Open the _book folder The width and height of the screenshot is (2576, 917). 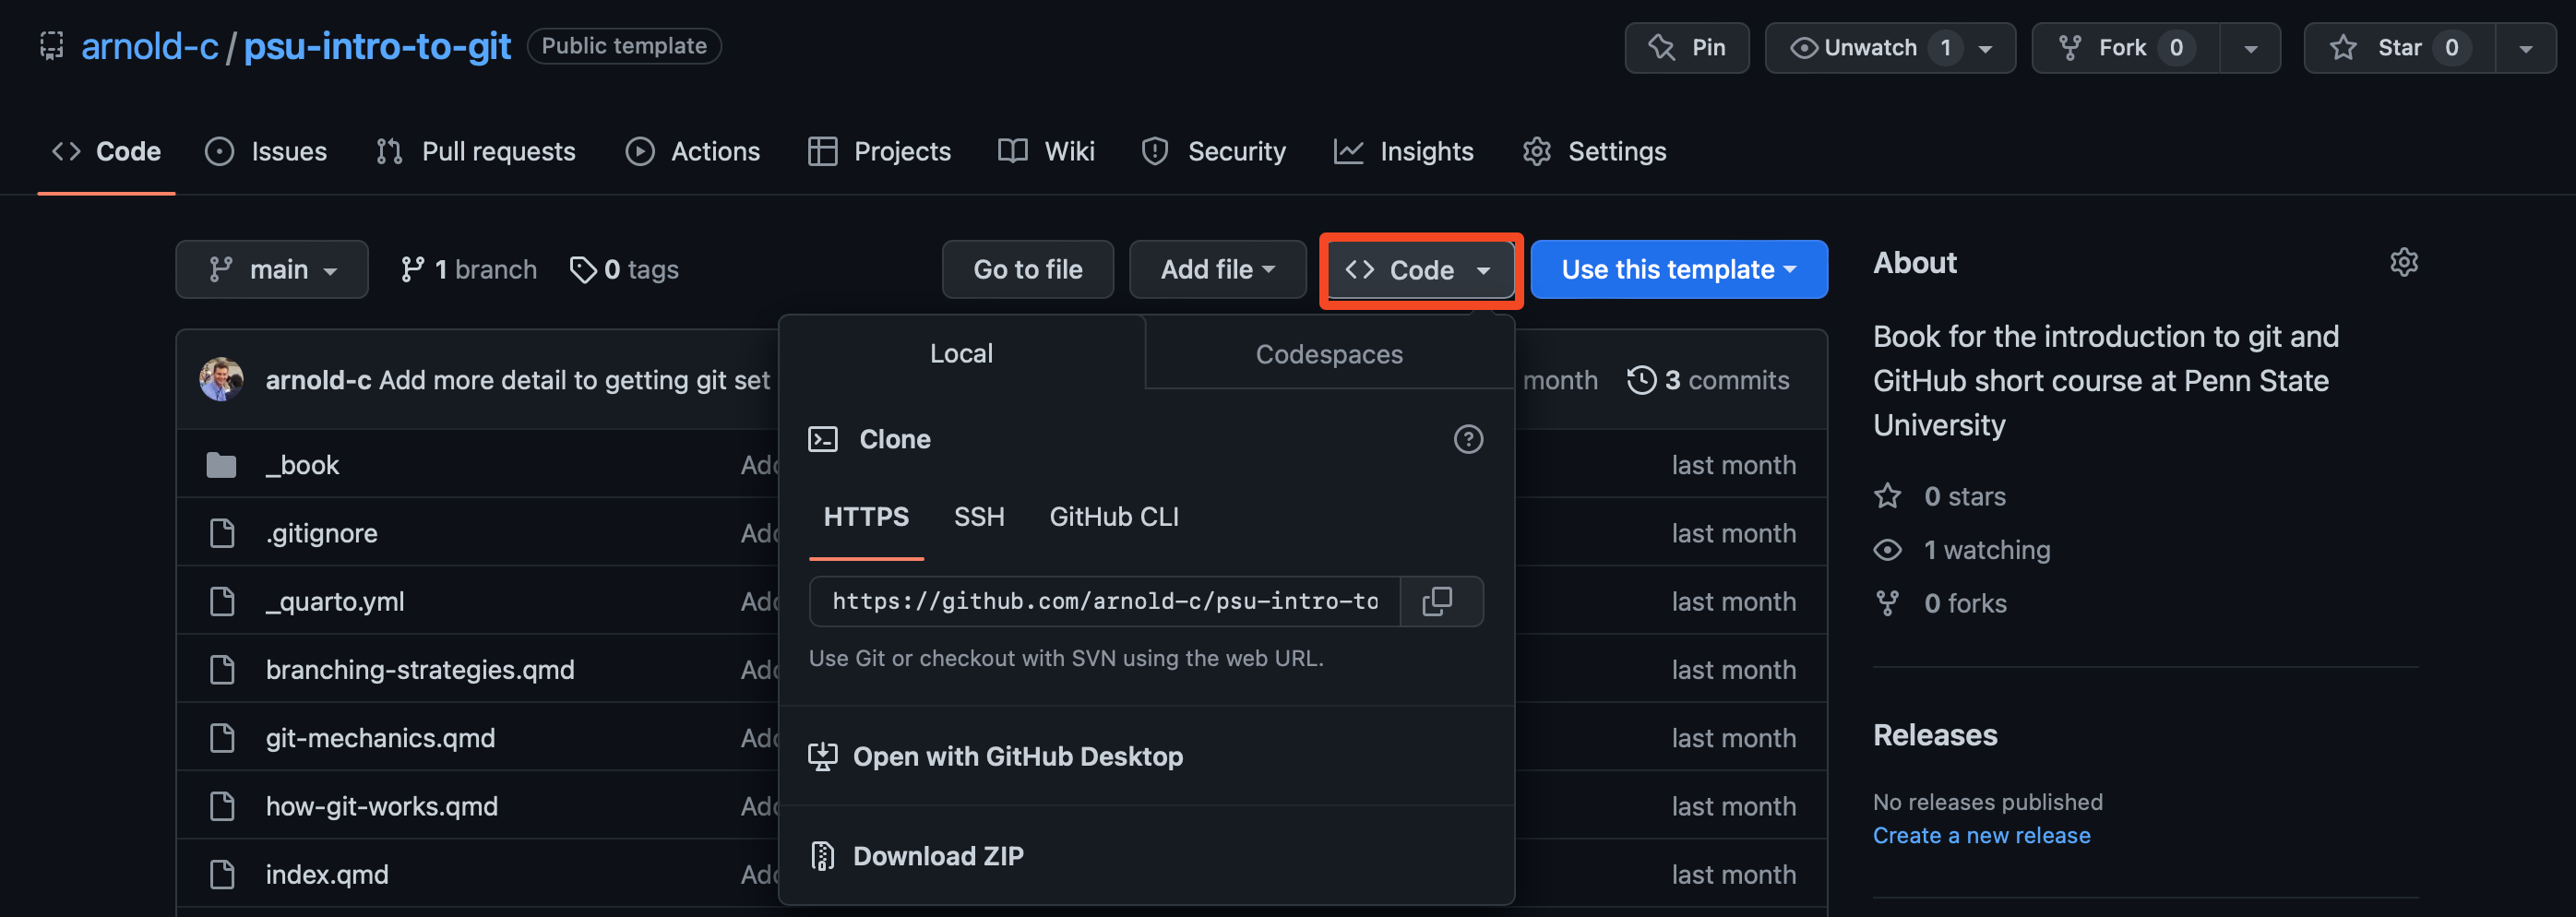pos(302,465)
